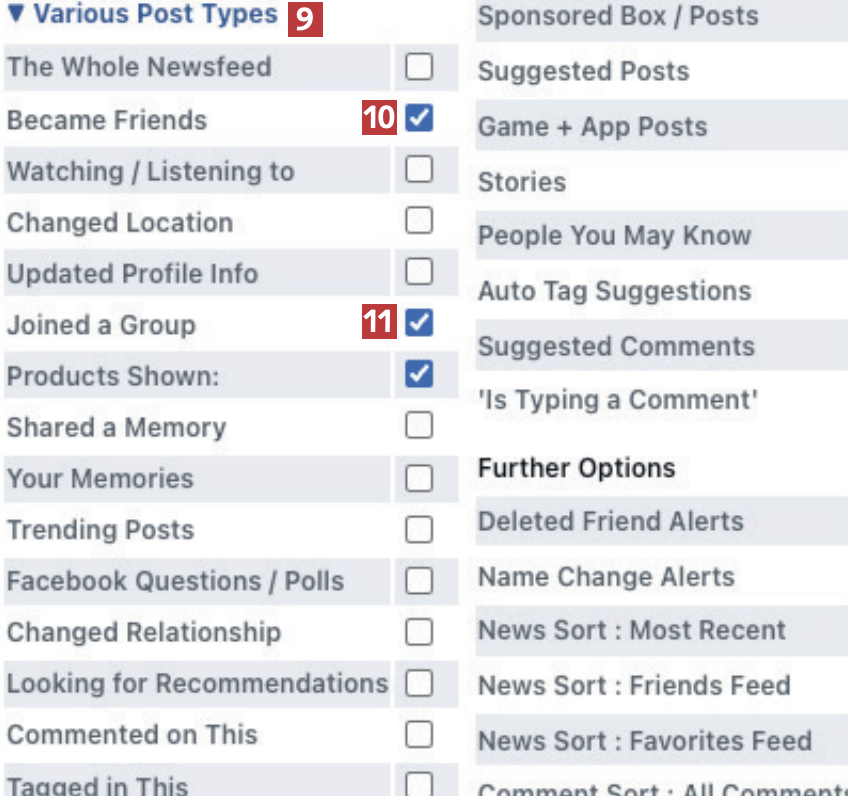Enable Looking for Recommendations checkbox
Image resolution: width=848 pixels, height=796 pixels.
point(419,683)
